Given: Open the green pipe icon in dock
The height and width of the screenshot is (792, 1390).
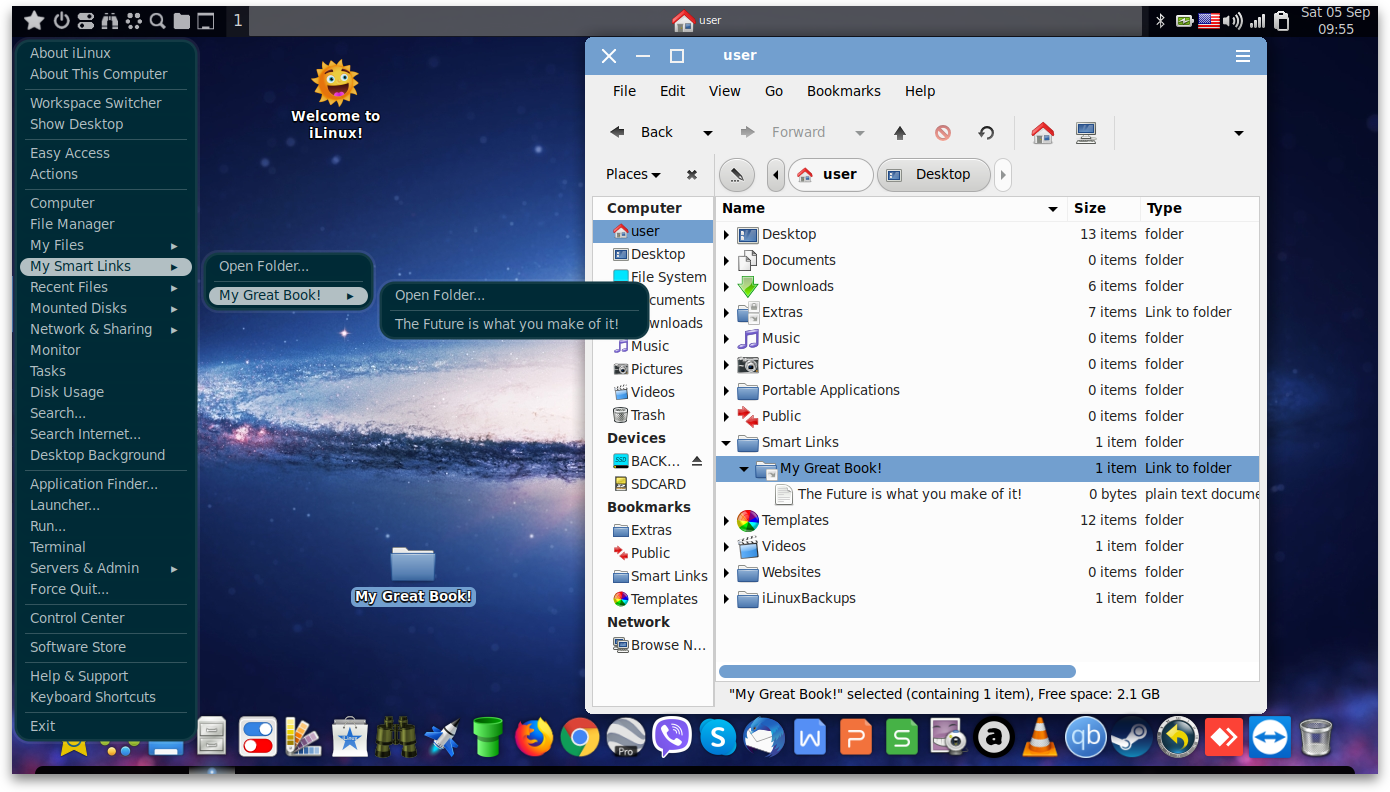Looking at the screenshot, I should [488, 738].
